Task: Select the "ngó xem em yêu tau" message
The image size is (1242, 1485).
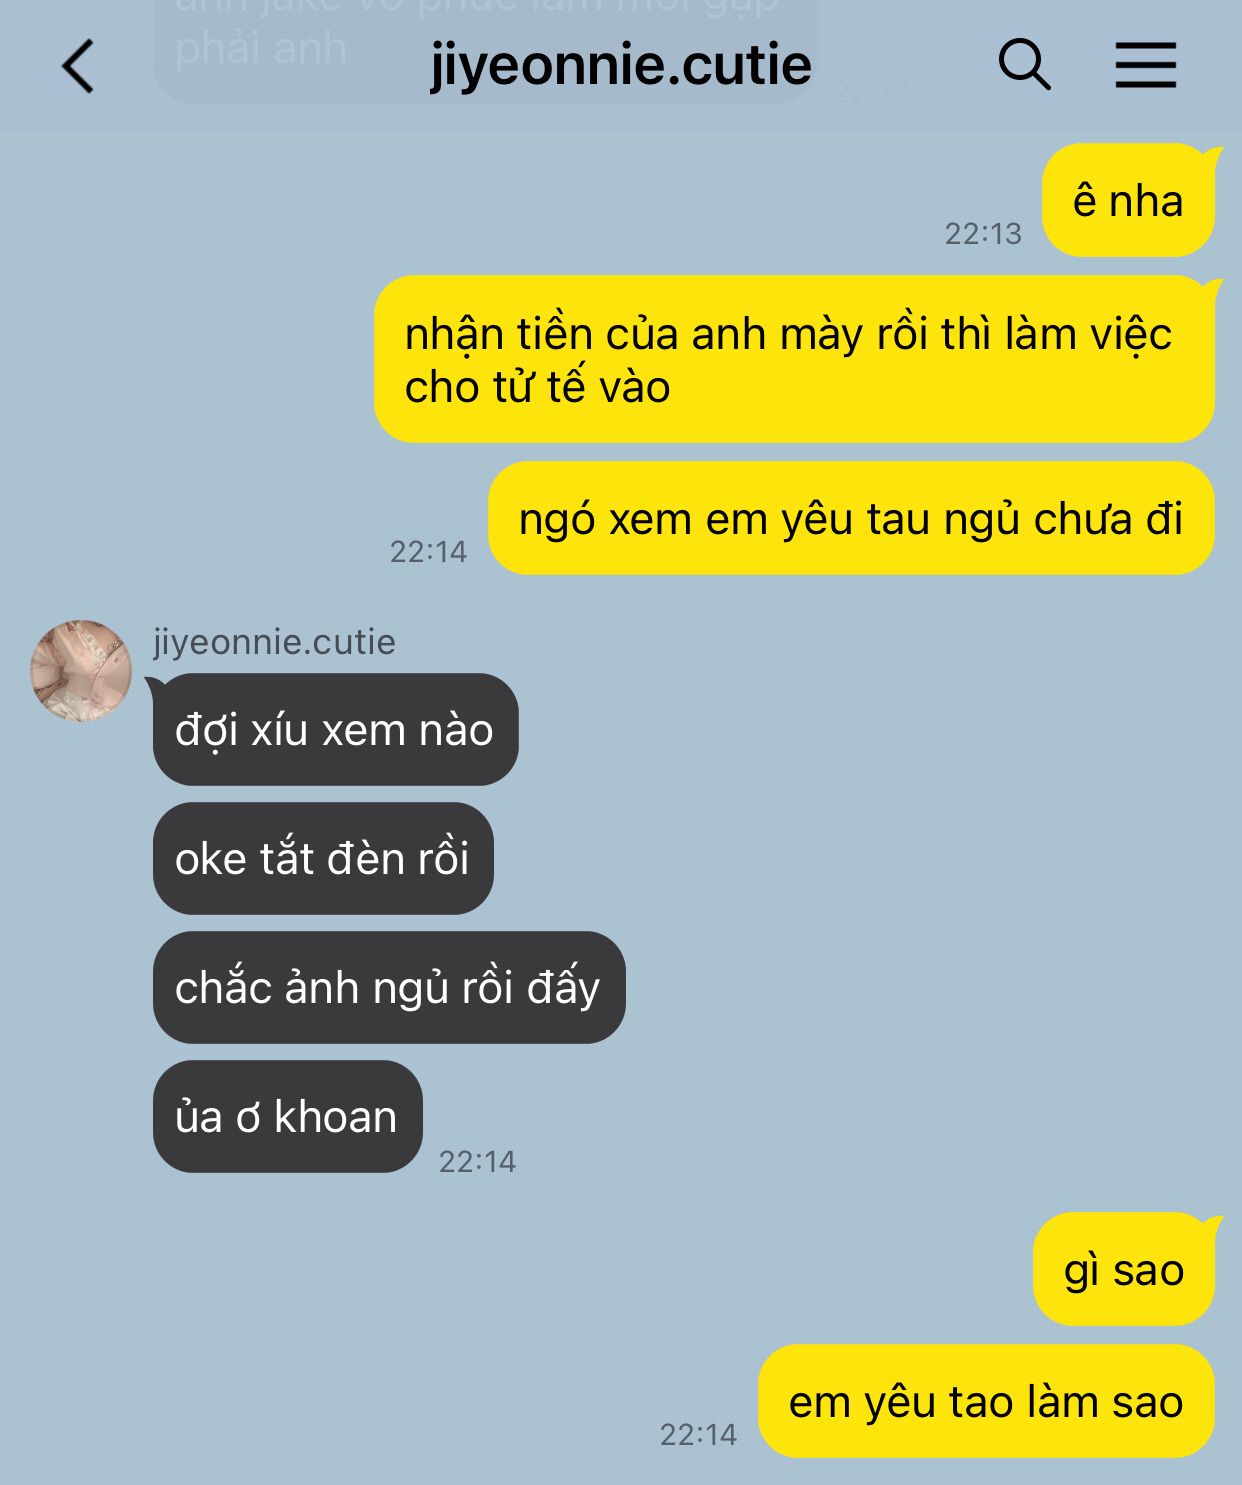Action: coord(851,518)
